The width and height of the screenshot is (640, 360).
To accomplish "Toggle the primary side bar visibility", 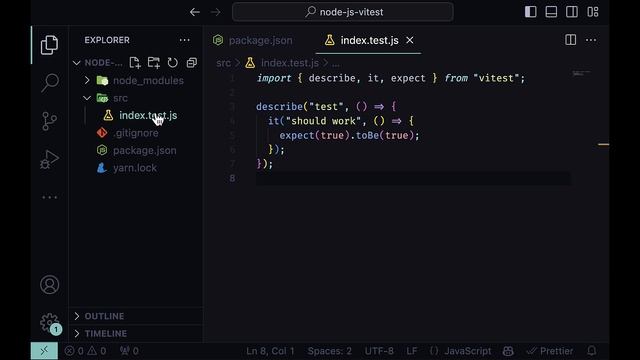I will click(x=531, y=12).
